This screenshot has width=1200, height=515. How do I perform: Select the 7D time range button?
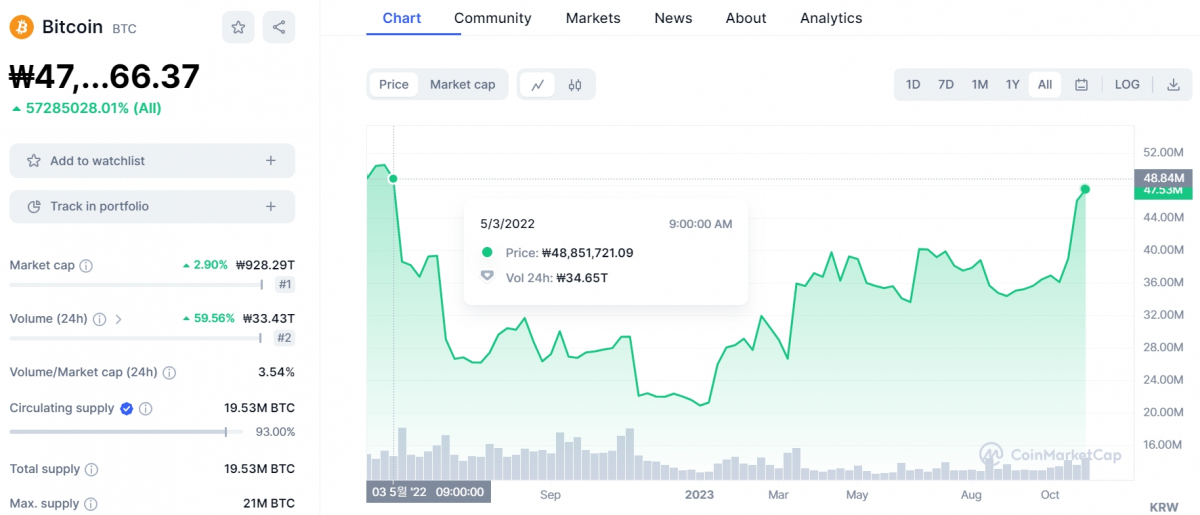pyautogui.click(x=945, y=85)
